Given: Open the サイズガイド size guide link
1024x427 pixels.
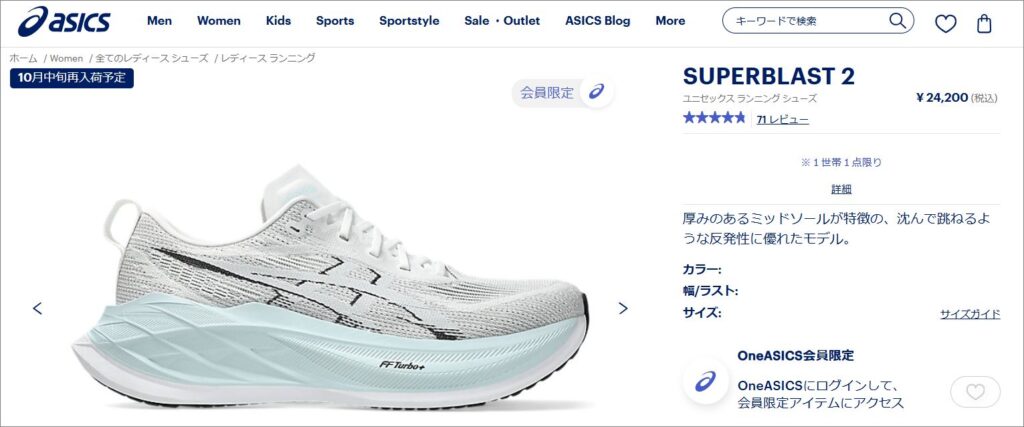Looking at the screenshot, I should 970,314.
